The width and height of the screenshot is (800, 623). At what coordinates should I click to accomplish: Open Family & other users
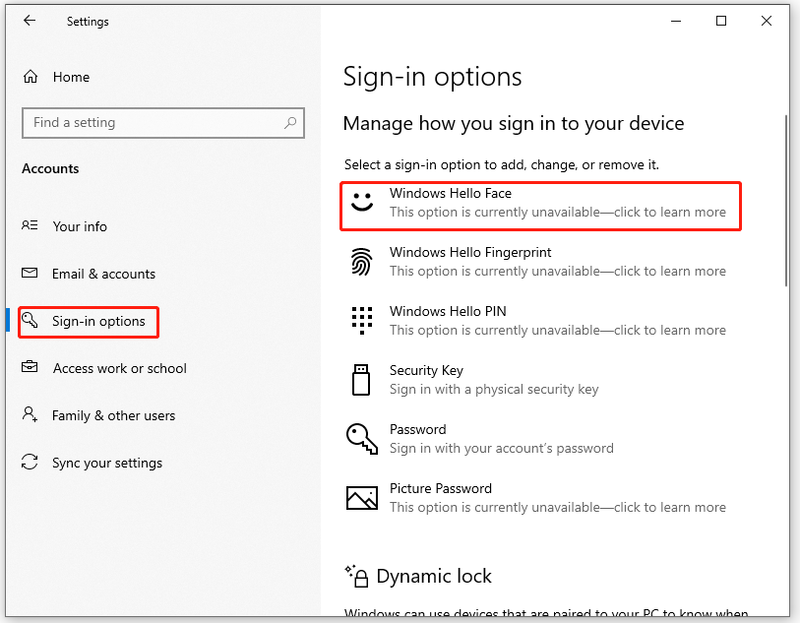(x=113, y=416)
